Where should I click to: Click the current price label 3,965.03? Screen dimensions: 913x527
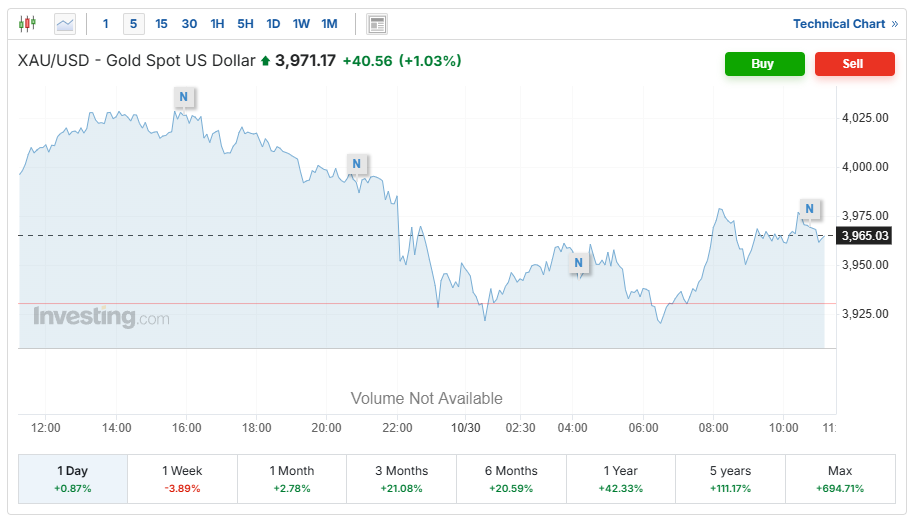click(x=866, y=236)
